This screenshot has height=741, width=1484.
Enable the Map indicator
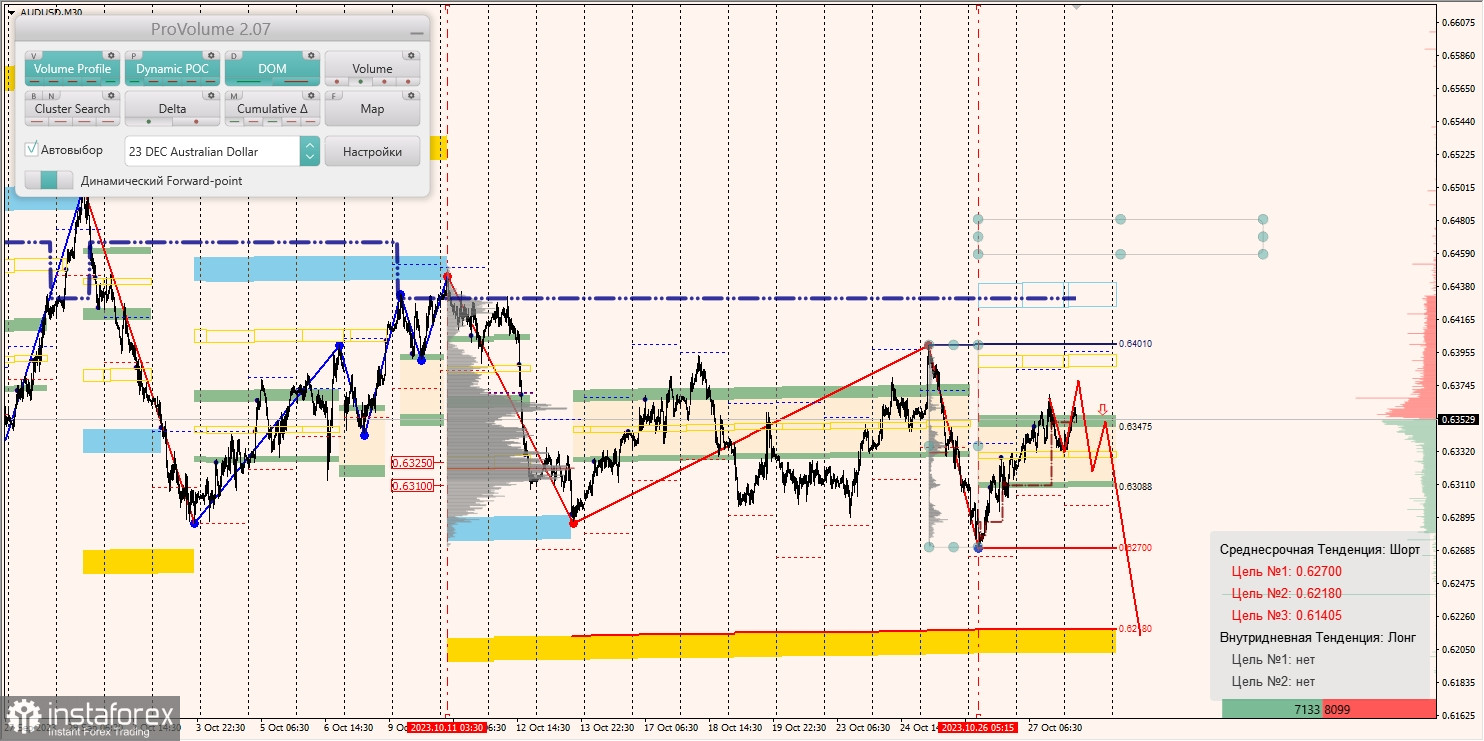[x=372, y=109]
